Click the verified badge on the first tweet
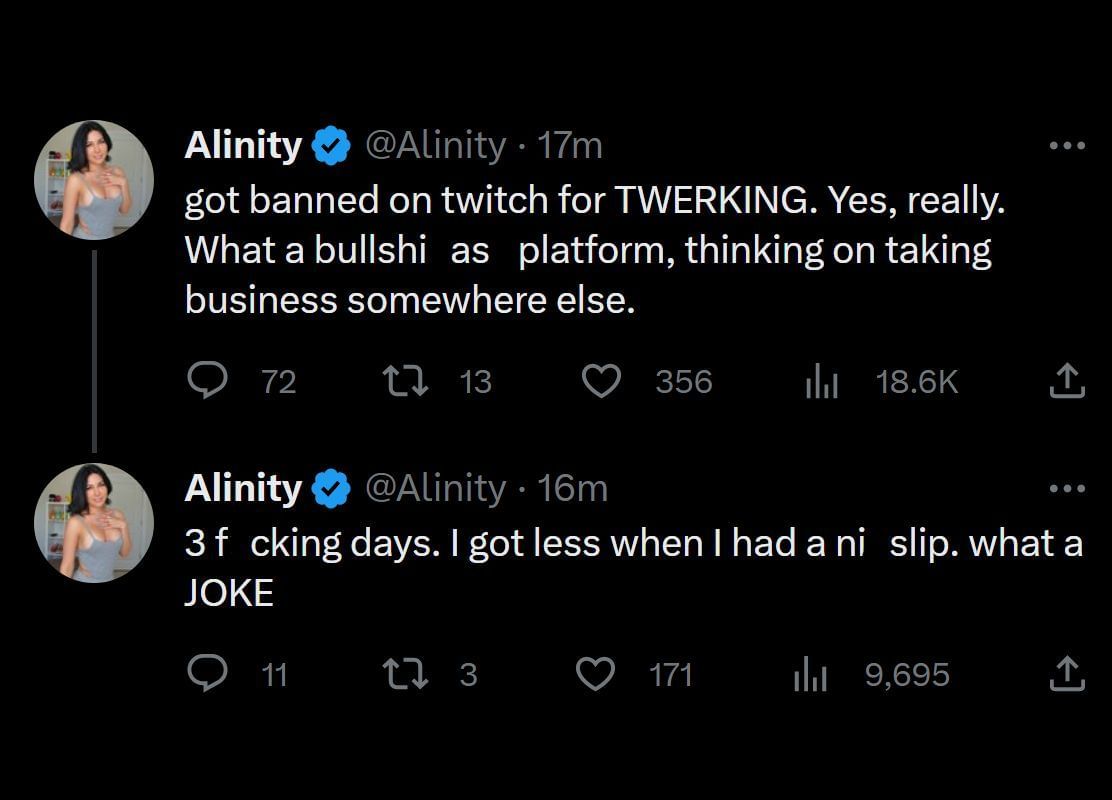Screen dimensions: 1112x800 (x=332, y=144)
